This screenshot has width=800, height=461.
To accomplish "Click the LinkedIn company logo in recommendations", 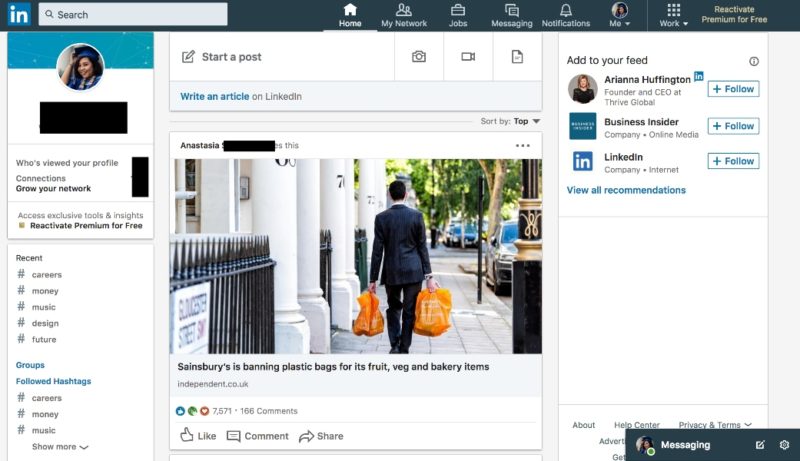I will click(583, 161).
